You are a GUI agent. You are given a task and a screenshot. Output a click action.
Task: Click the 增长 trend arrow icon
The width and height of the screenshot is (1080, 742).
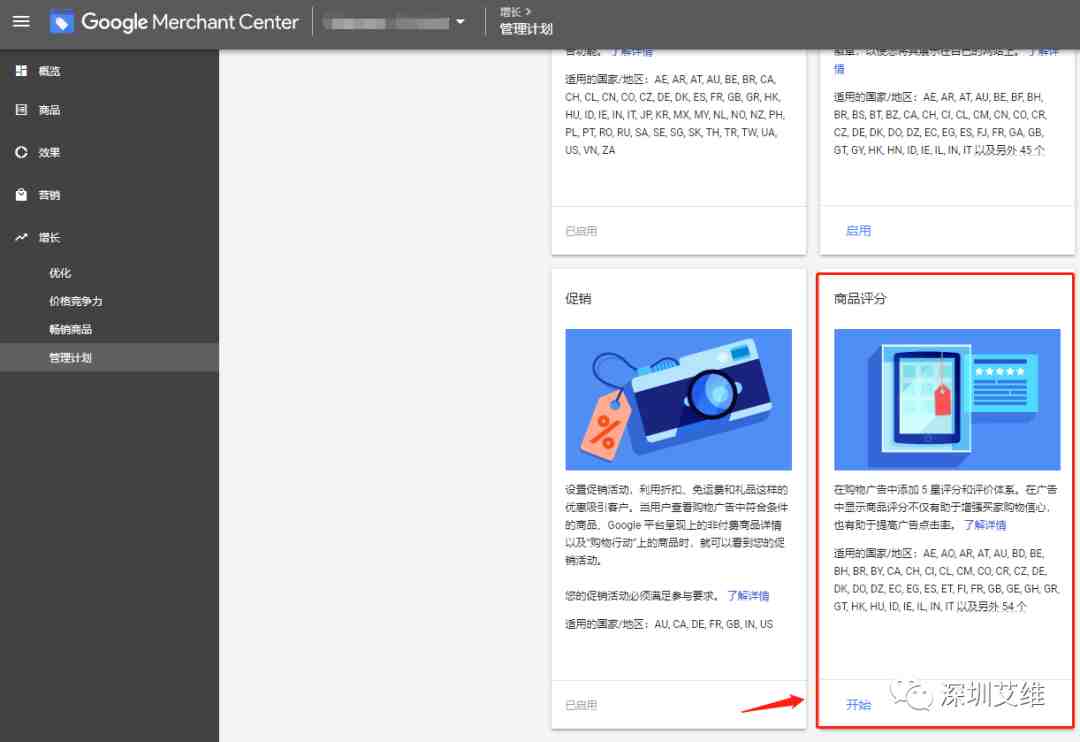tap(21, 238)
